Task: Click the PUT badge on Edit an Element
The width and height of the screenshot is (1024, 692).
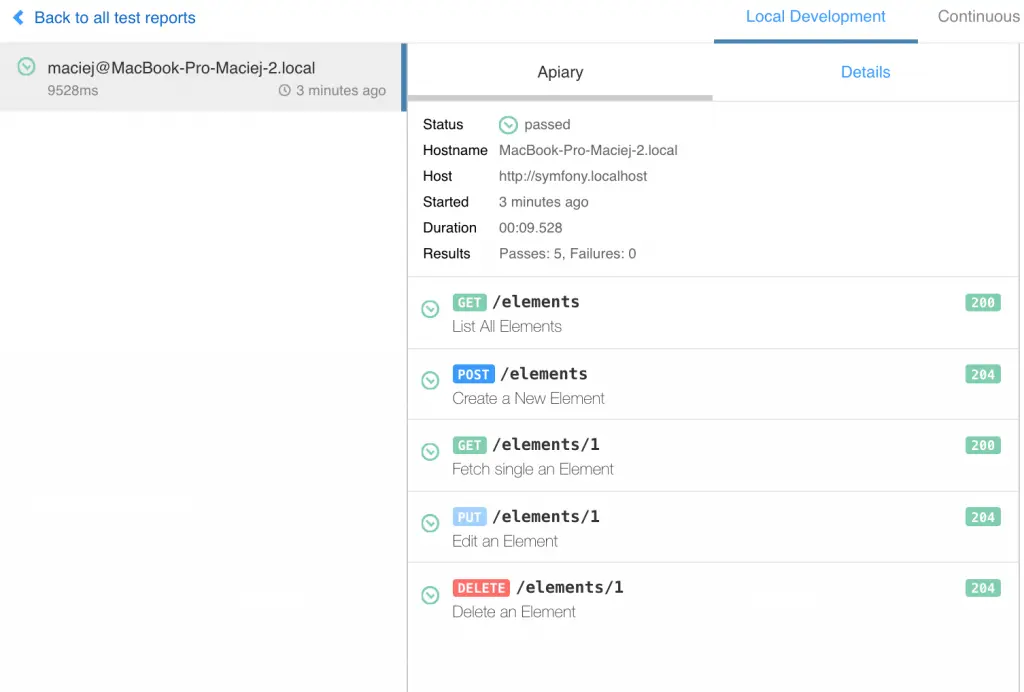Action: [x=470, y=516]
